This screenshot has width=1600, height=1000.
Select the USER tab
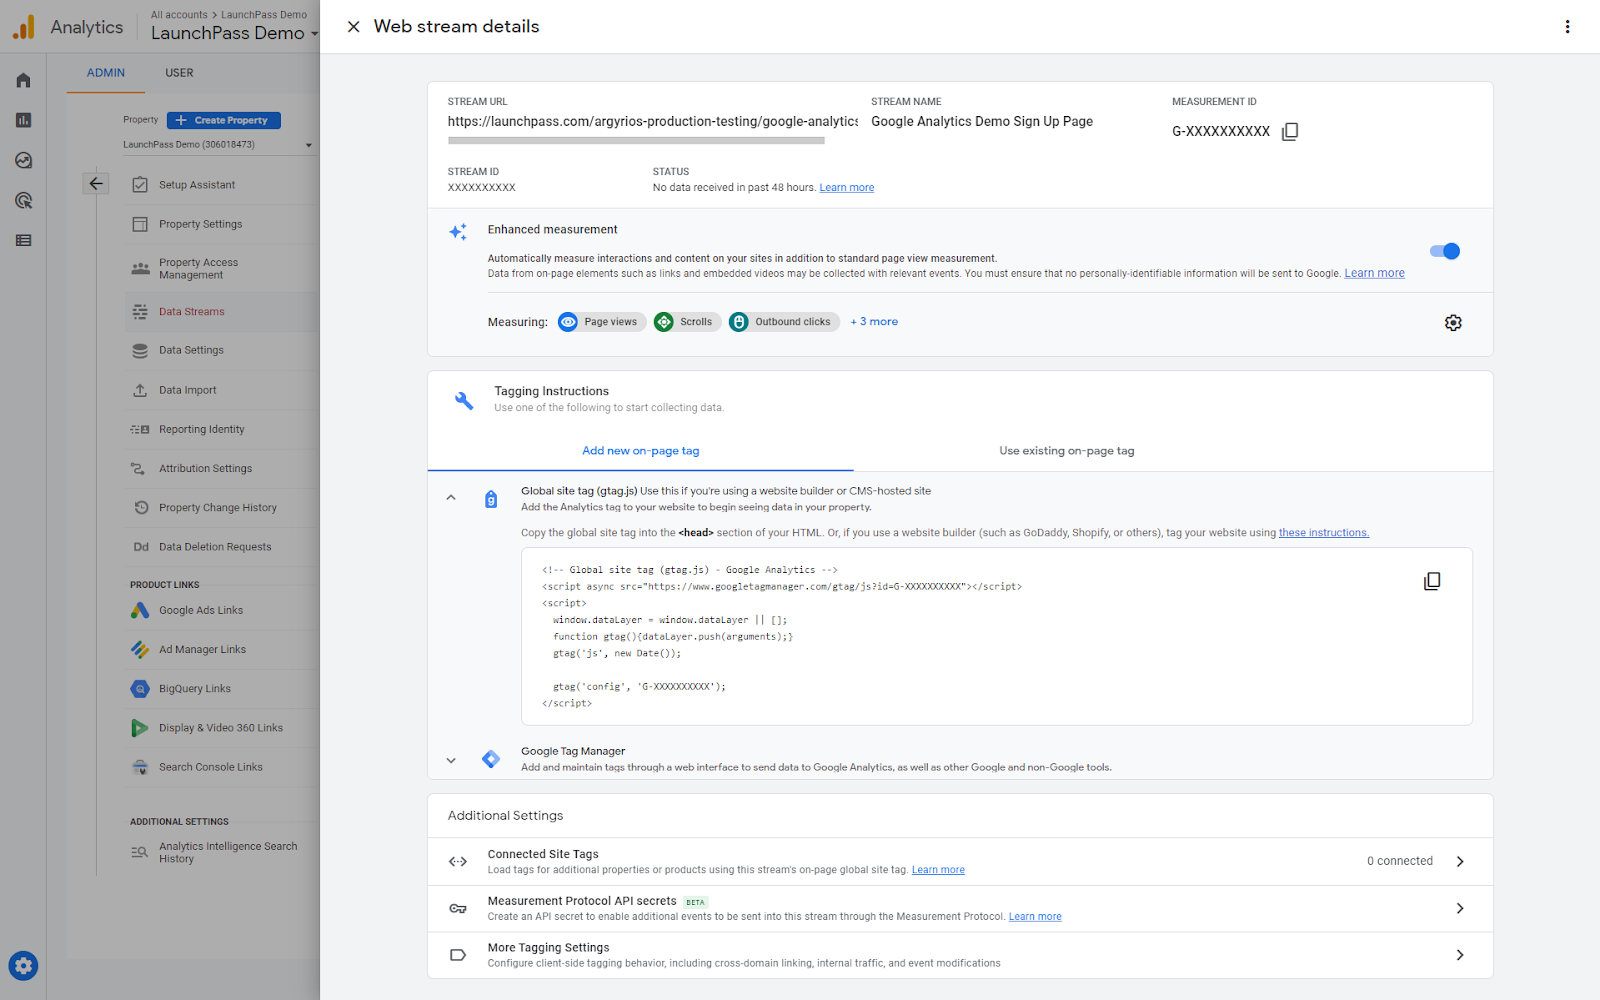tap(180, 73)
